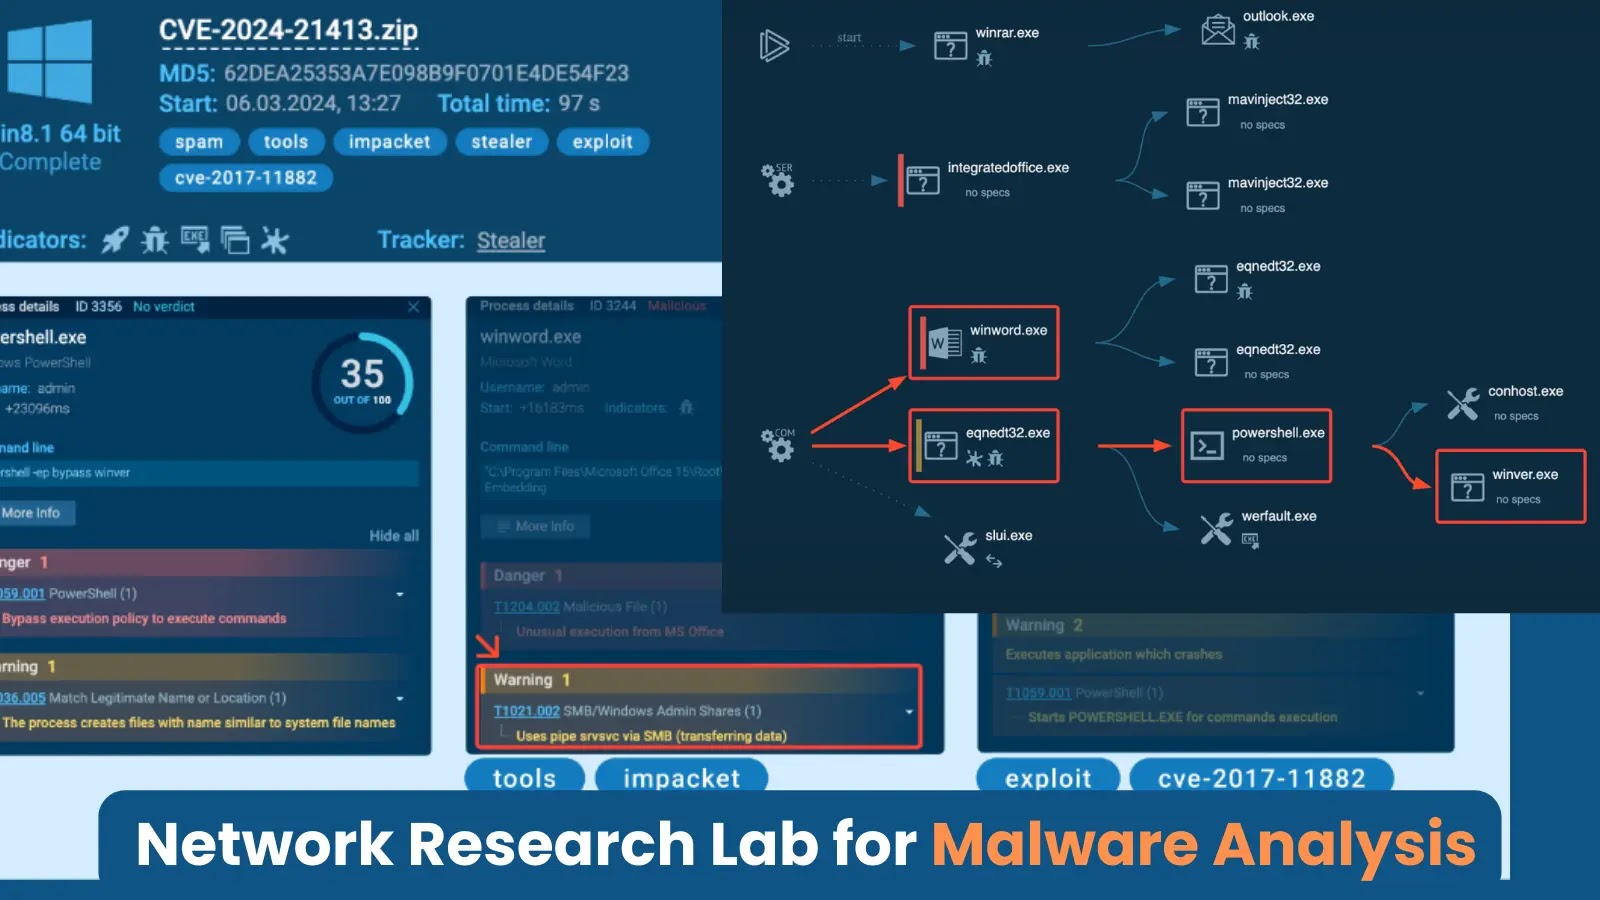The image size is (1600, 900).
Task: Click bug icon under winrar.exe
Action: click(984, 58)
